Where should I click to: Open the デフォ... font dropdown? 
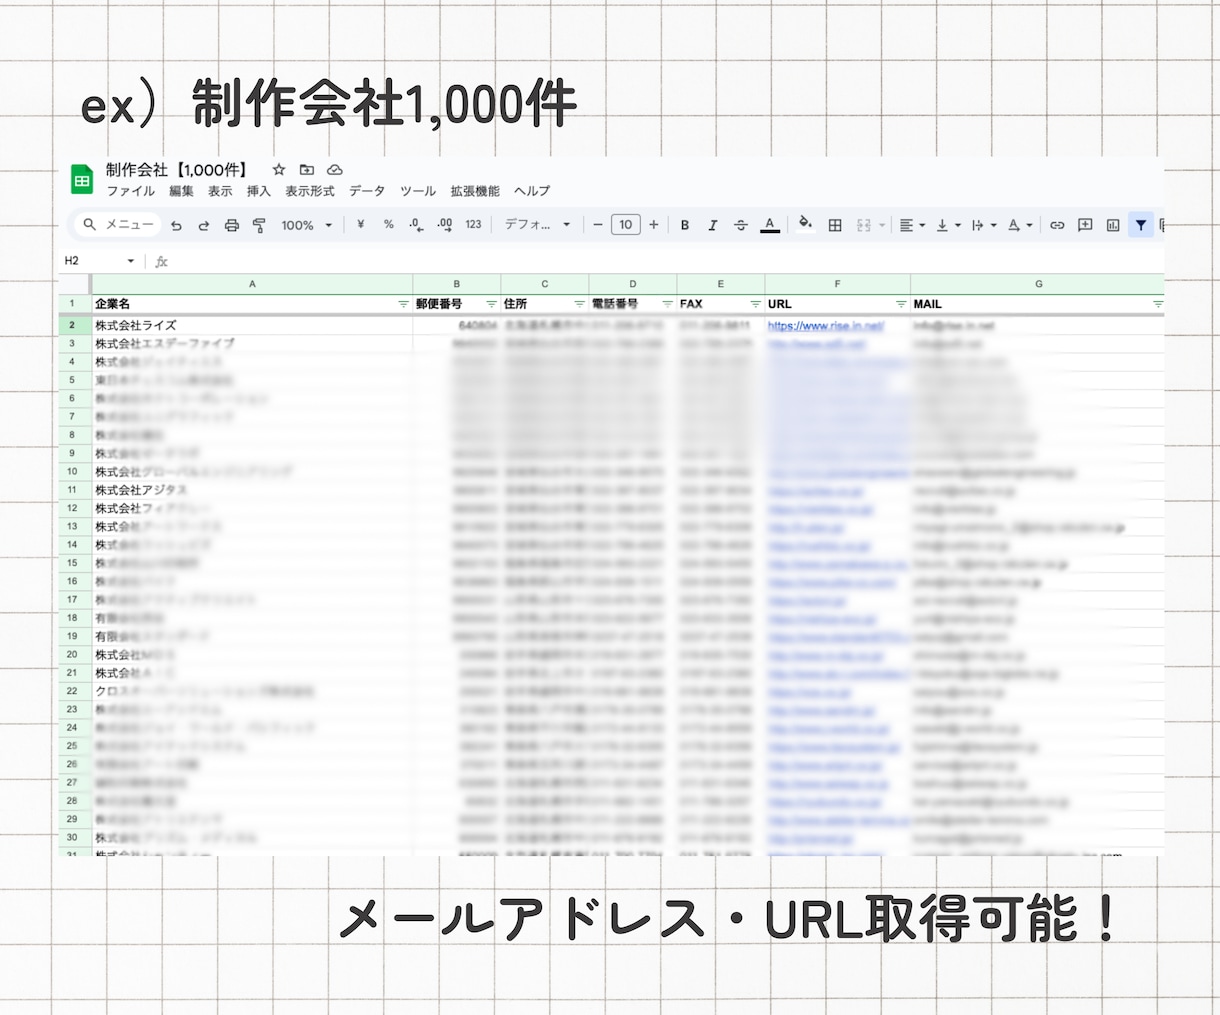pyautogui.click(x=537, y=225)
